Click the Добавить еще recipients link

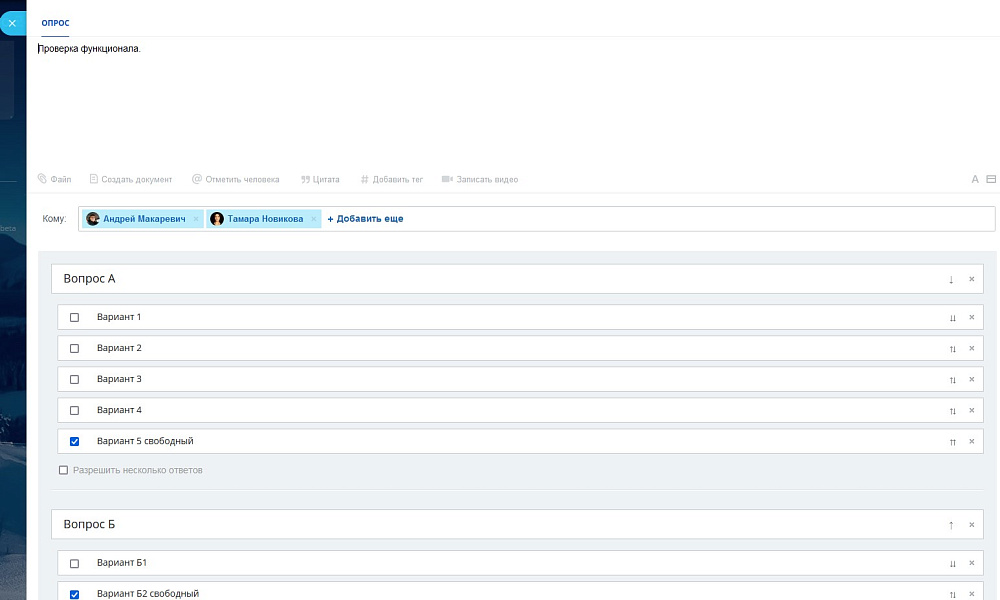click(x=366, y=219)
